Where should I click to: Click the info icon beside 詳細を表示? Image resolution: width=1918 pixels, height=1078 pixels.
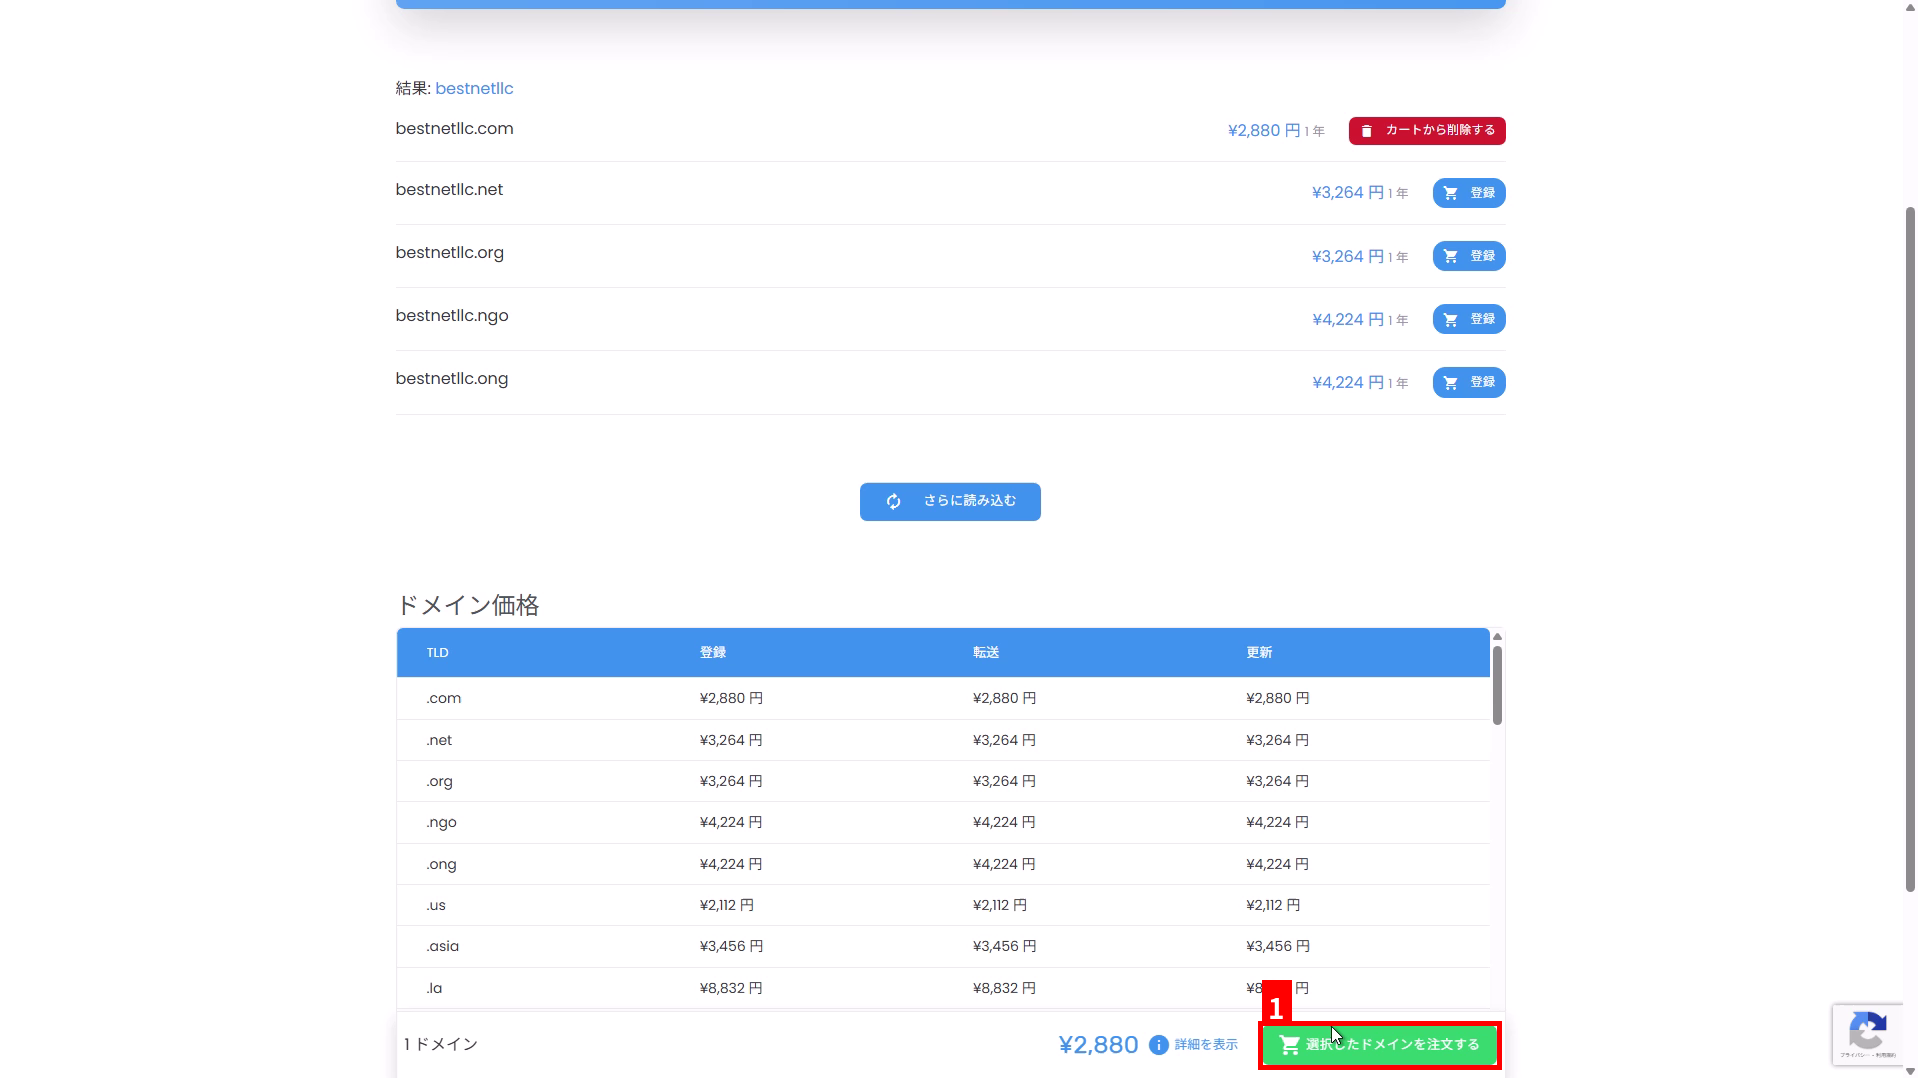(x=1158, y=1045)
